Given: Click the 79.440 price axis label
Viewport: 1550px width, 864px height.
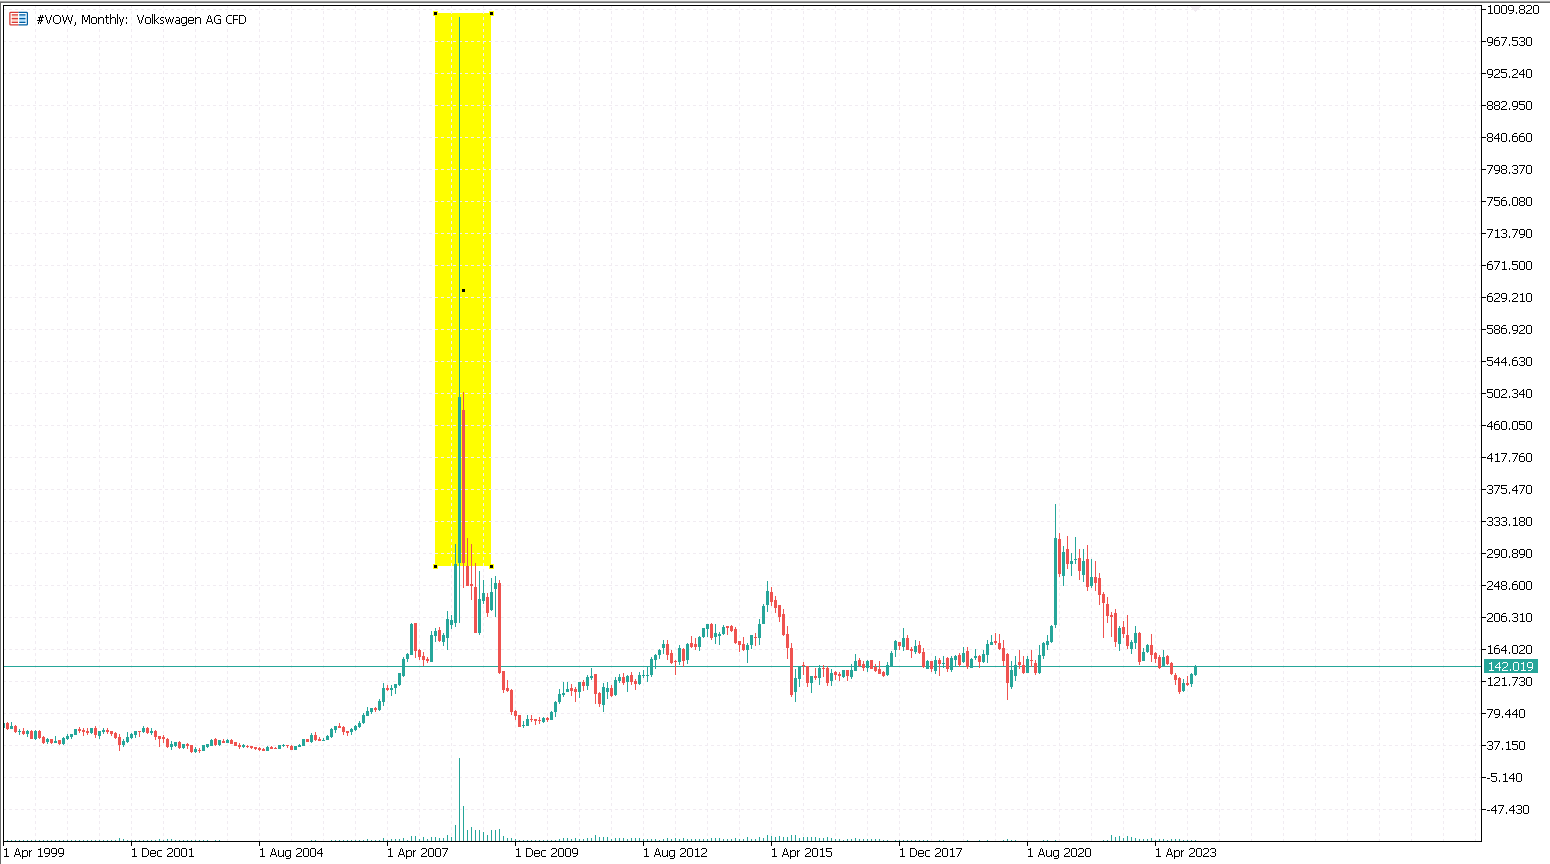Looking at the screenshot, I should tap(1507, 714).
